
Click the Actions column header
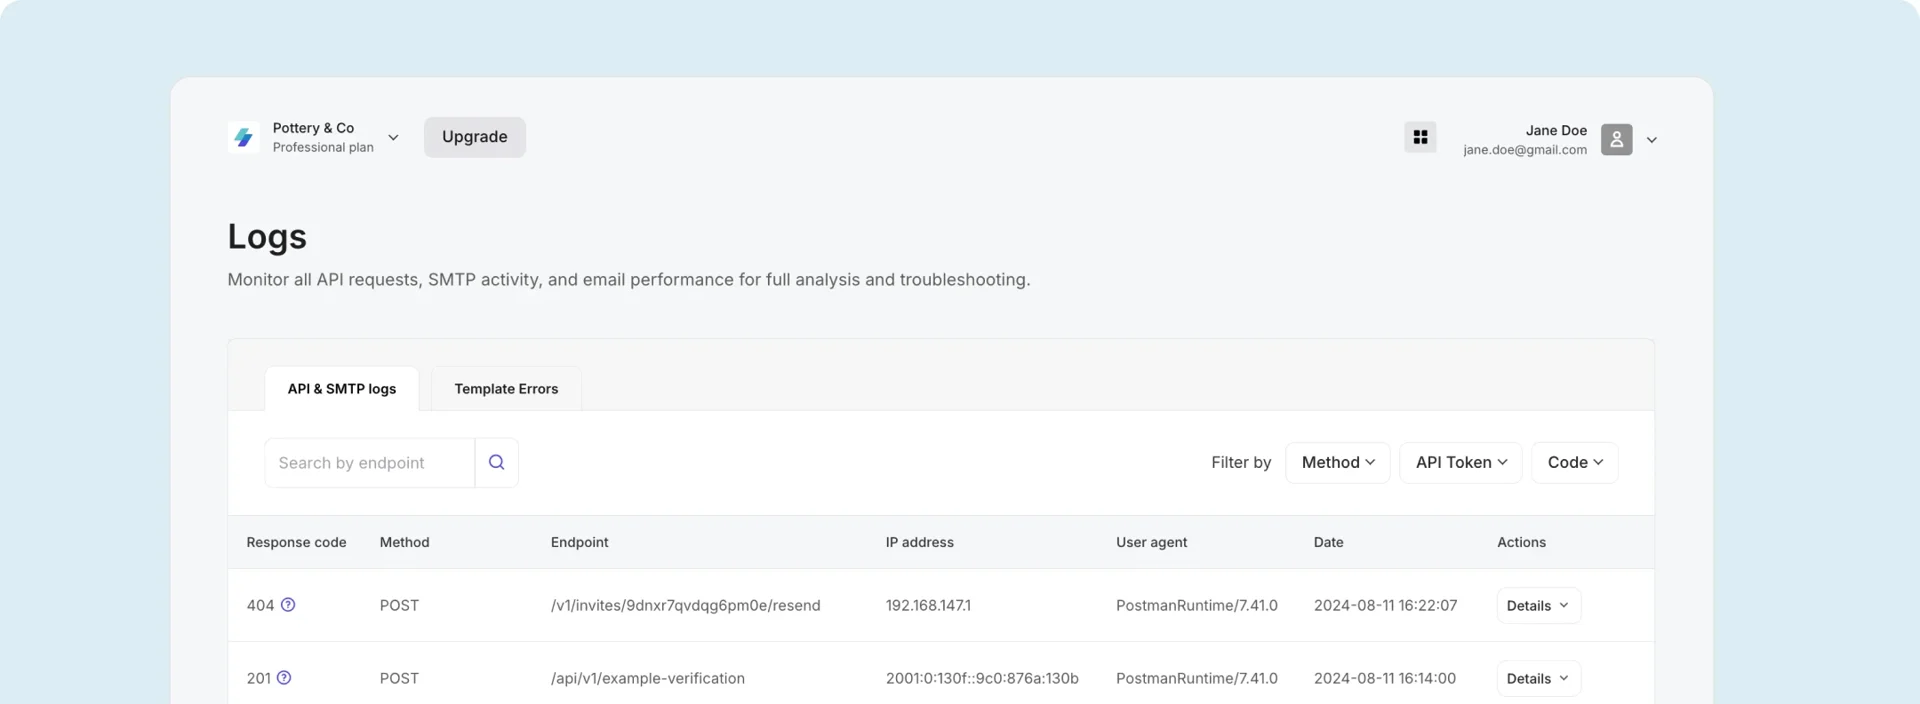tap(1521, 542)
